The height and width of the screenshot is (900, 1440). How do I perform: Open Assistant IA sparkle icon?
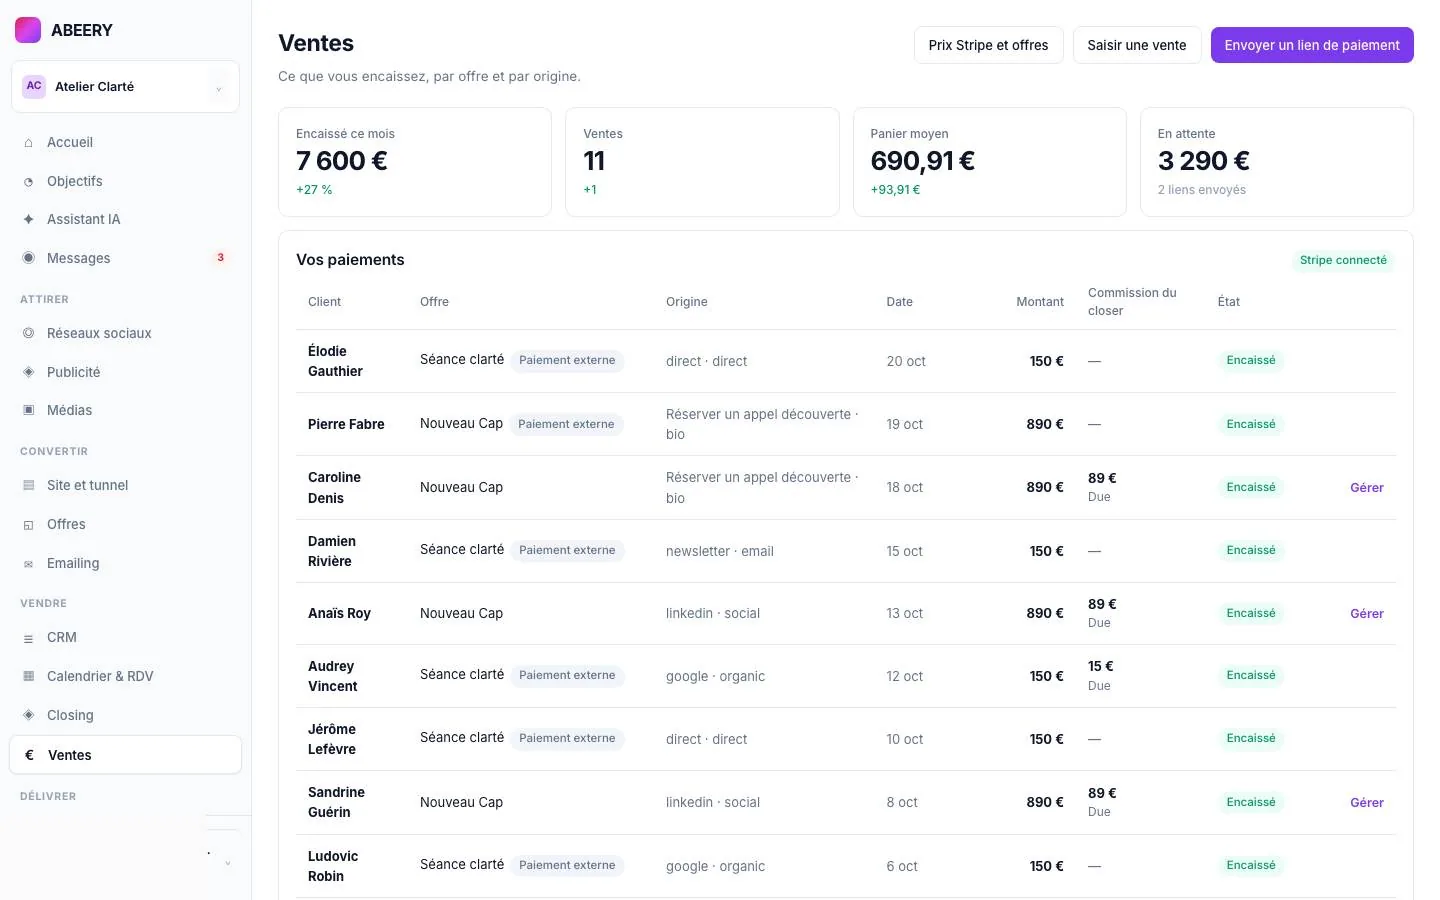(x=28, y=219)
